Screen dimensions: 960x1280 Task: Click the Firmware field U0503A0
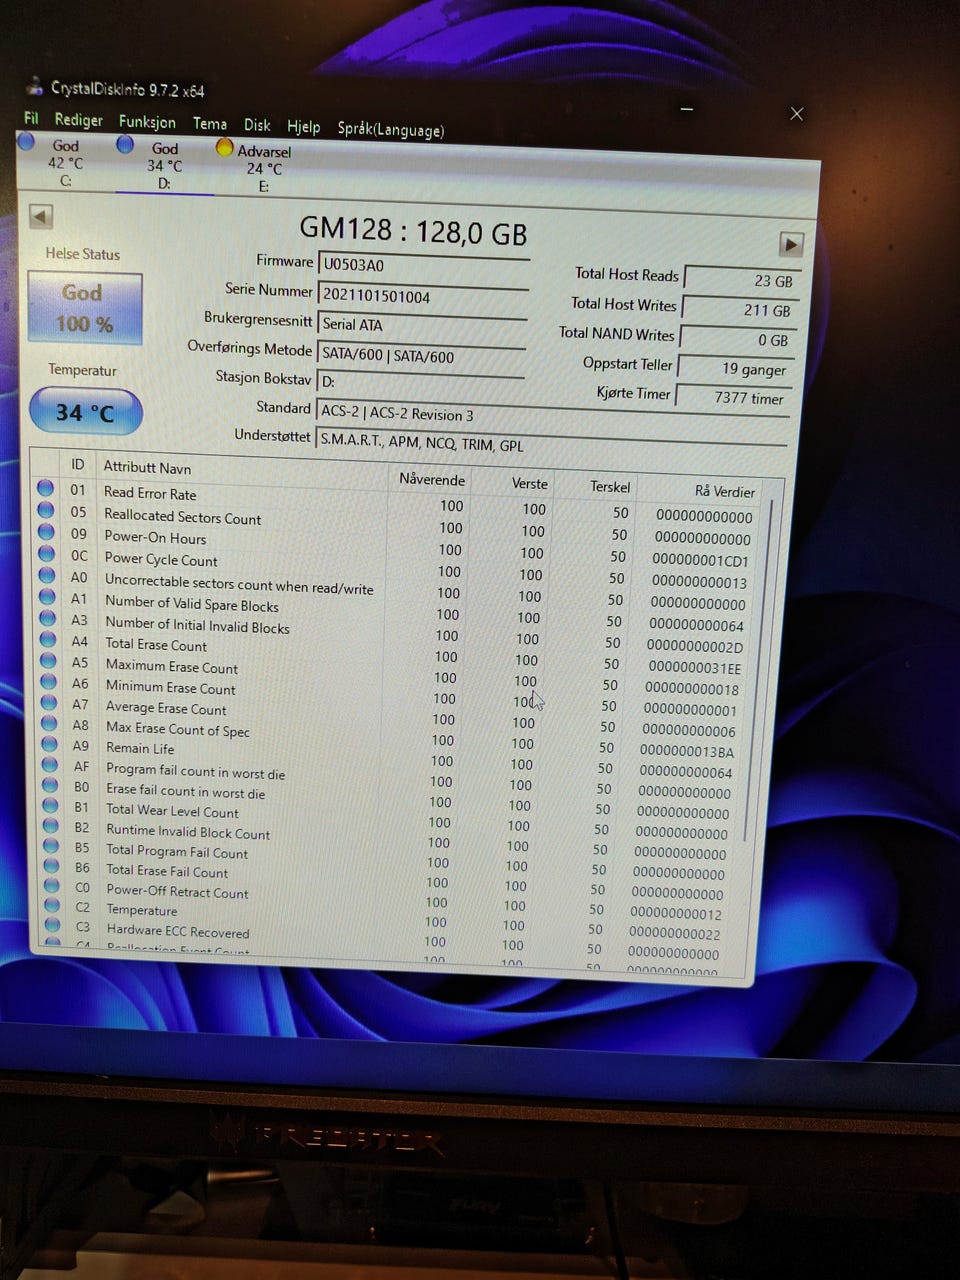[423, 265]
